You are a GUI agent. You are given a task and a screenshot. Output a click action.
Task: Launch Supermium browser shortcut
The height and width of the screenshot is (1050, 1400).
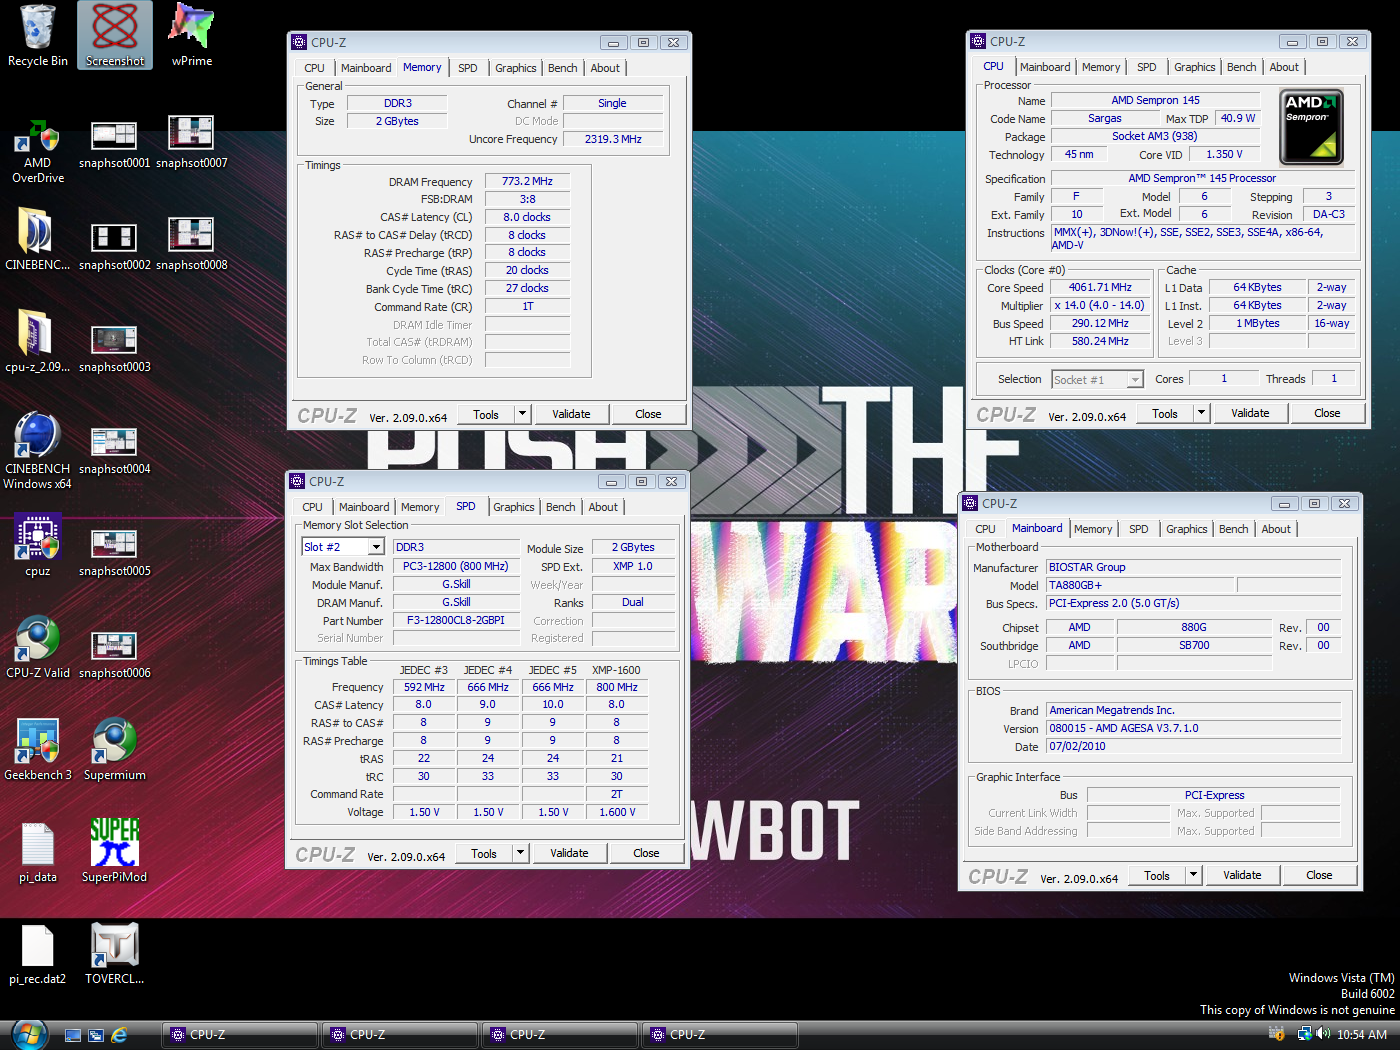115,750
